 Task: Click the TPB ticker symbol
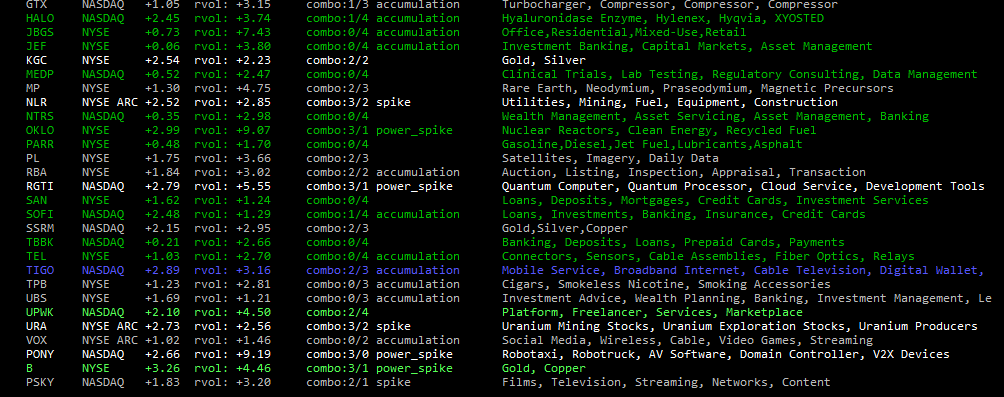pyautogui.click(x=36, y=284)
